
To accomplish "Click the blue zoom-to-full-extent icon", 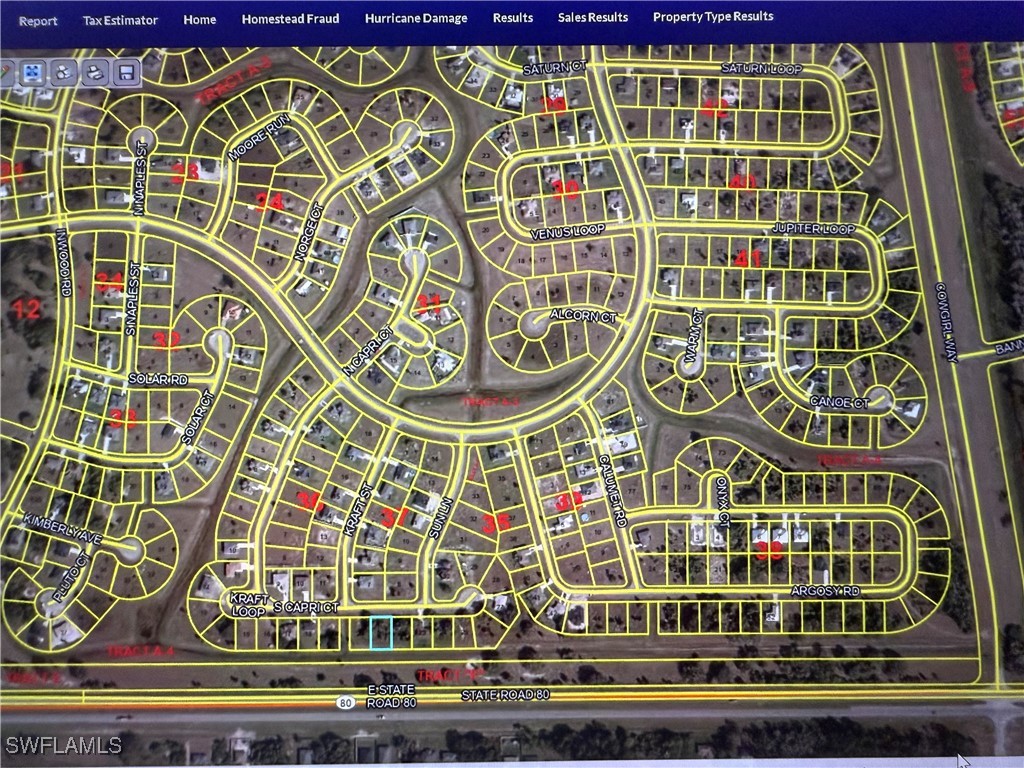I will (33, 71).
